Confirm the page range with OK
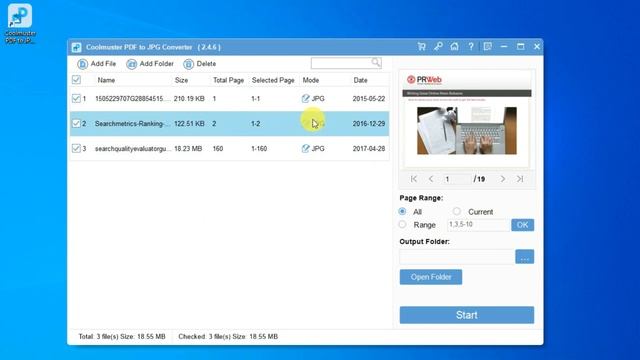Screen dimensions: 640x360 pyautogui.click(x=522, y=225)
